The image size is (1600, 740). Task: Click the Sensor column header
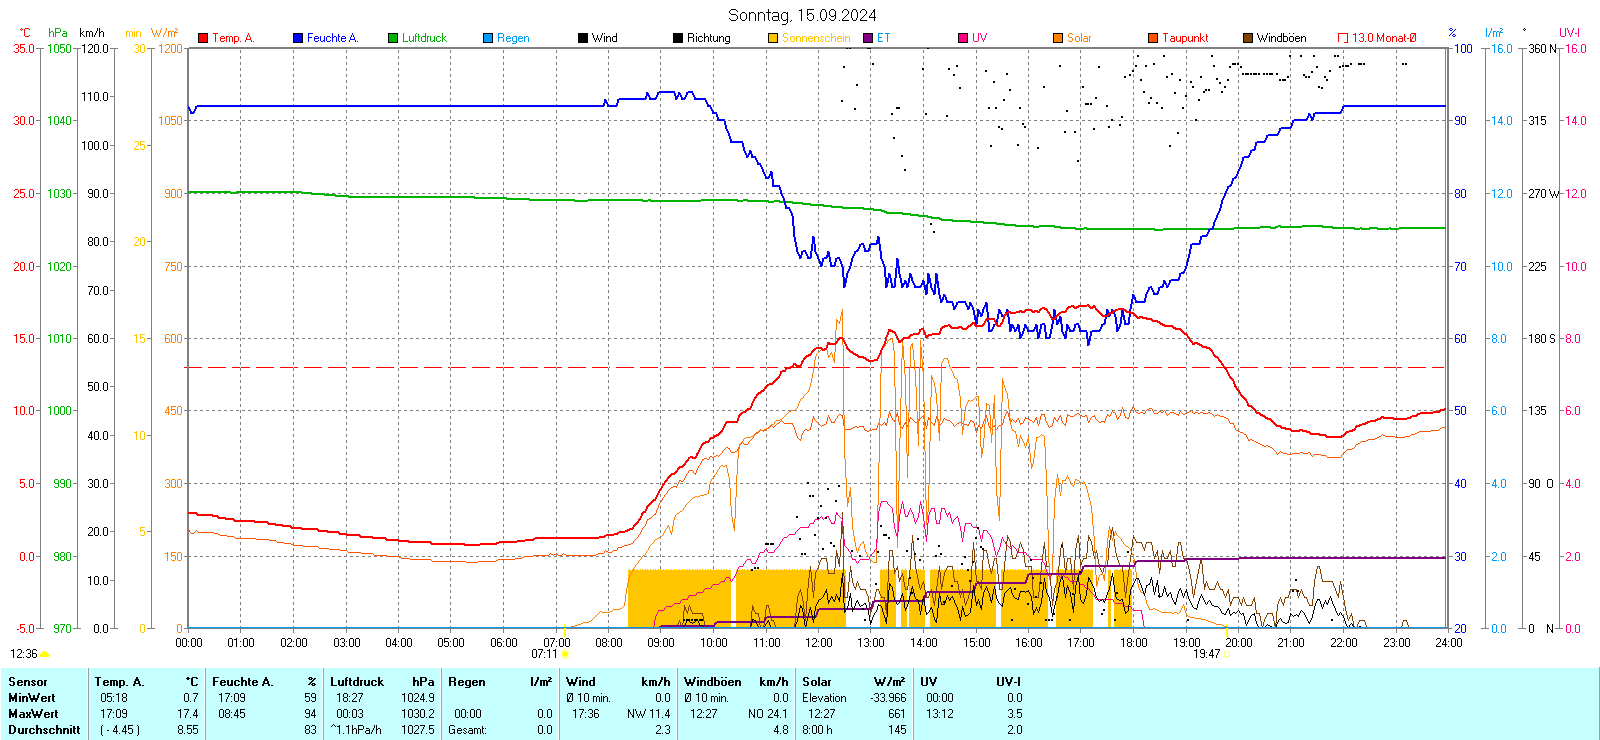click(28, 682)
